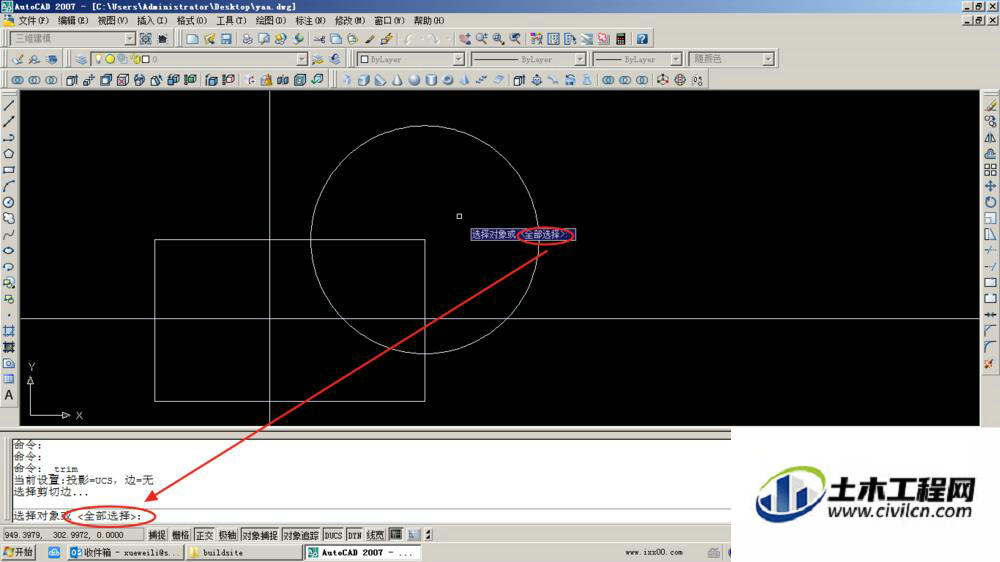
Task: Click the Match Properties brush icon
Action: pyautogui.click(x=369, y=39)
